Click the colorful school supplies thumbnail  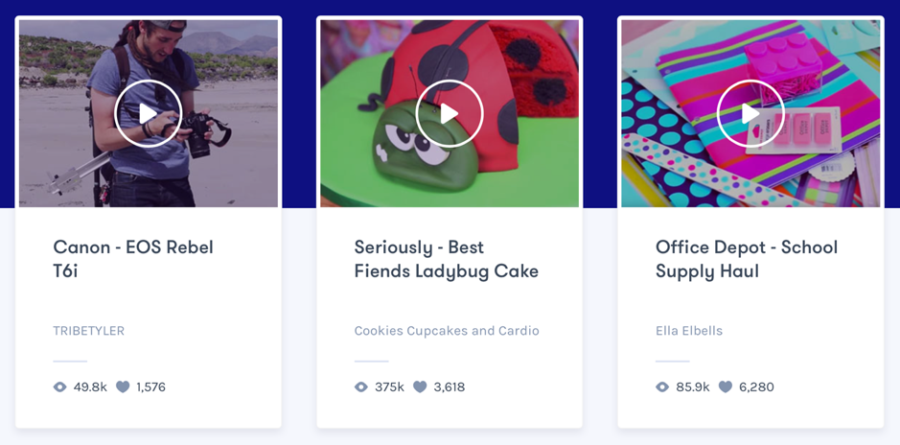[751, 113]
